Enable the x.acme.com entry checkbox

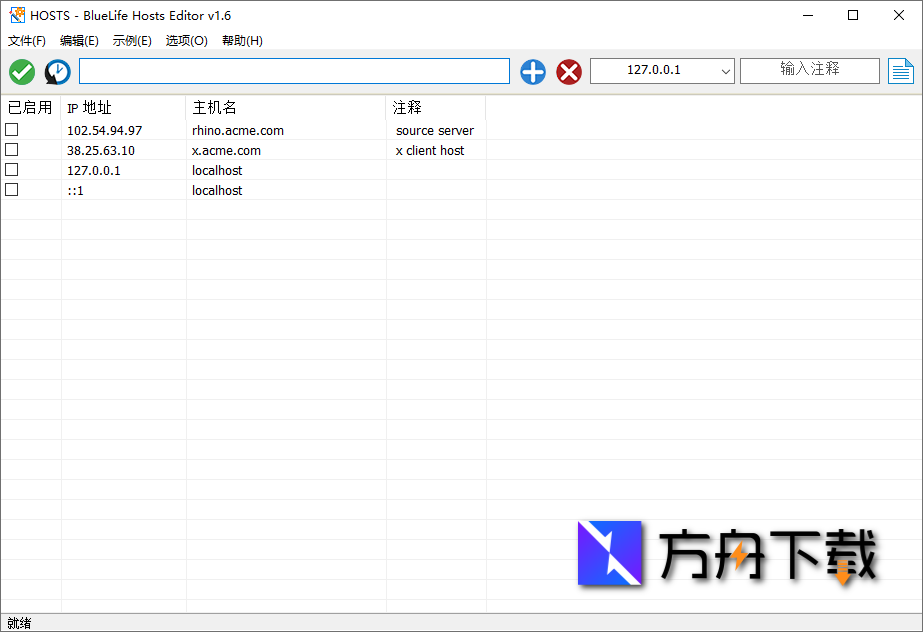point(11,149)
